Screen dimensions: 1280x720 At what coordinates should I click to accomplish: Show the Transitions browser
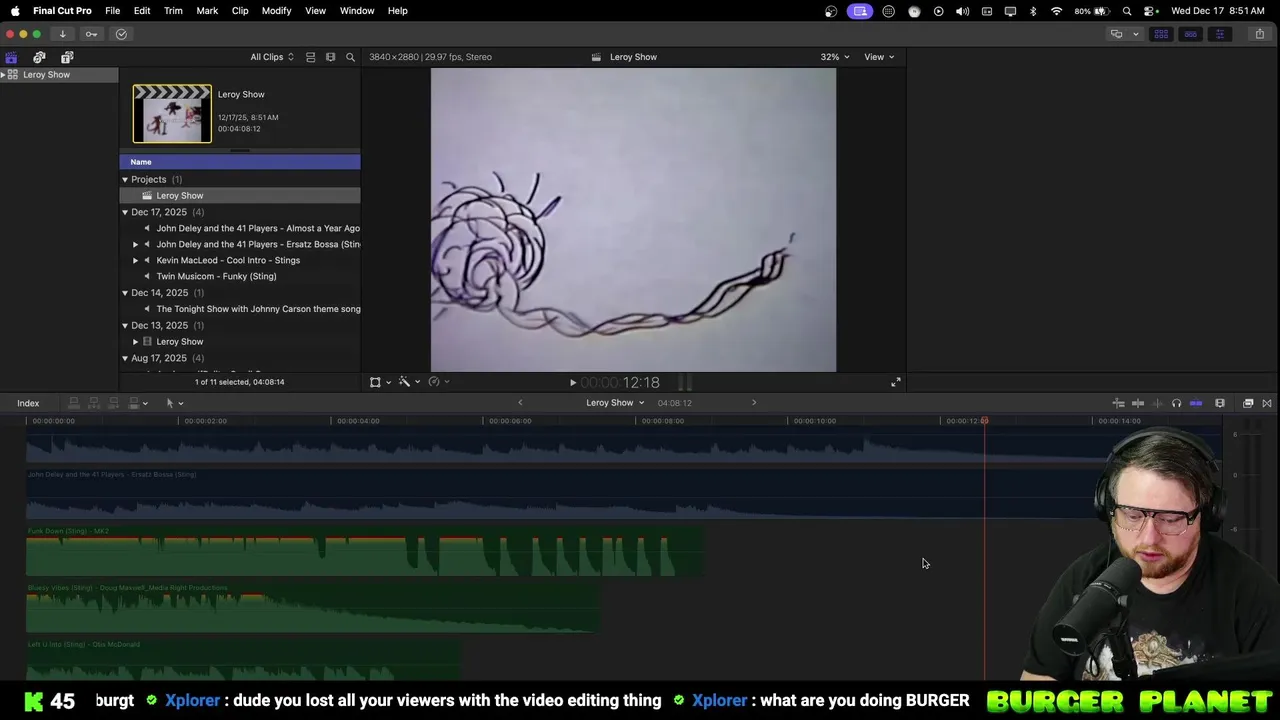[1267, 403]
